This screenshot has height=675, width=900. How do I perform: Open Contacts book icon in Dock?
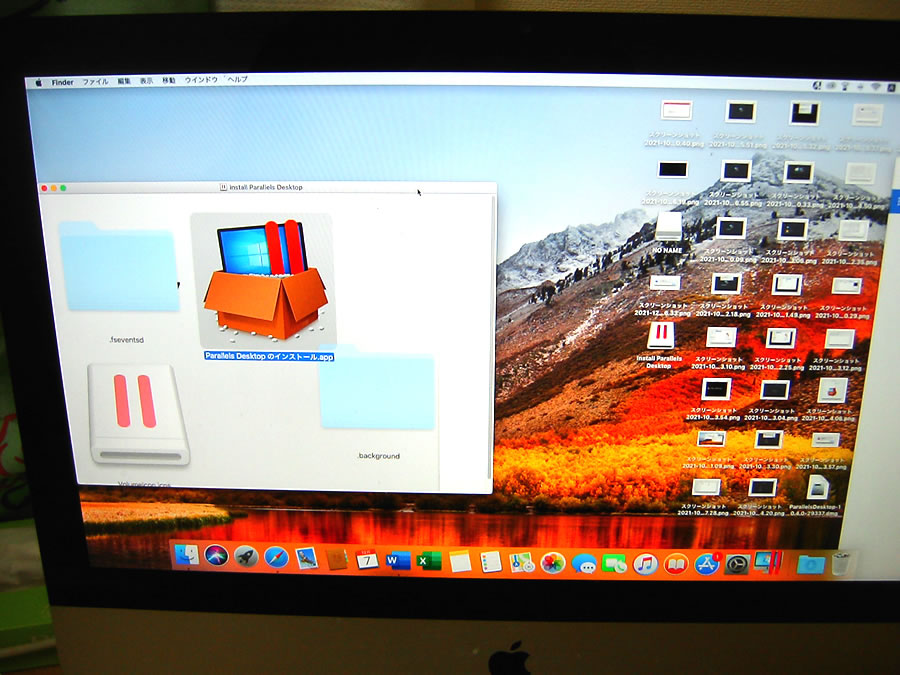[x=336, y=558]
